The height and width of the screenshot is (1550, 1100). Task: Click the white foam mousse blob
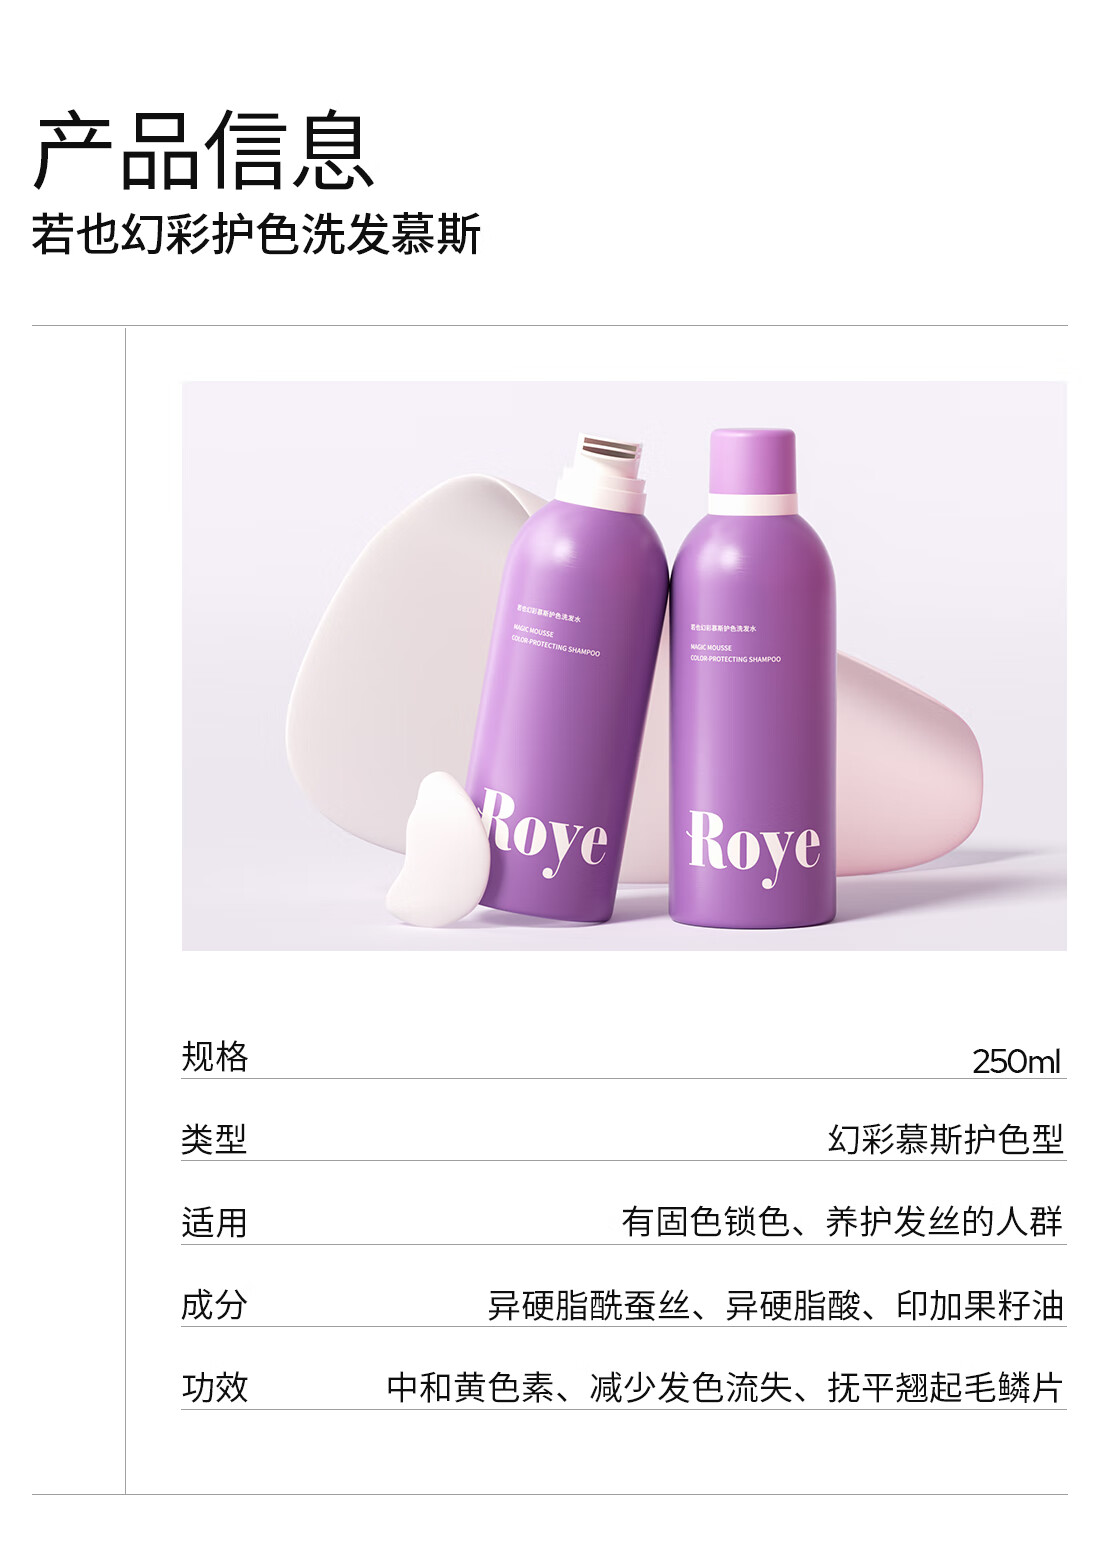click(437, 849)
